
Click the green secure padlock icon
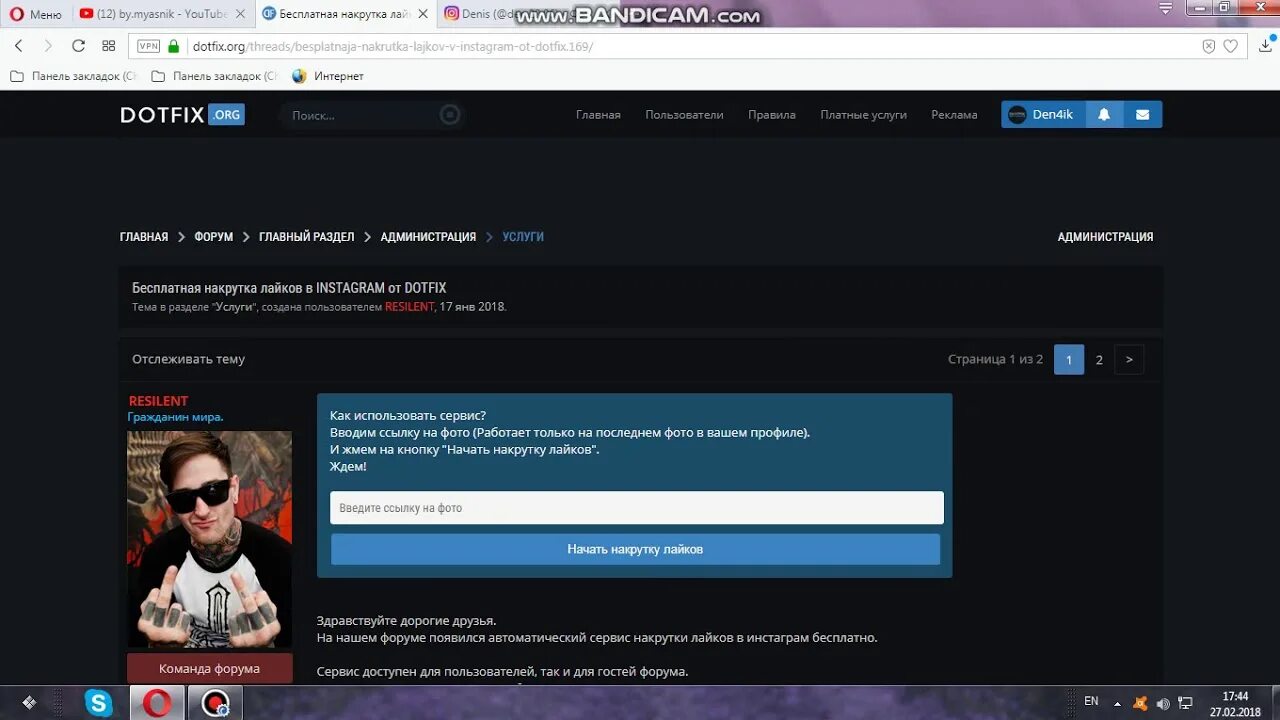tap(174, 46)
